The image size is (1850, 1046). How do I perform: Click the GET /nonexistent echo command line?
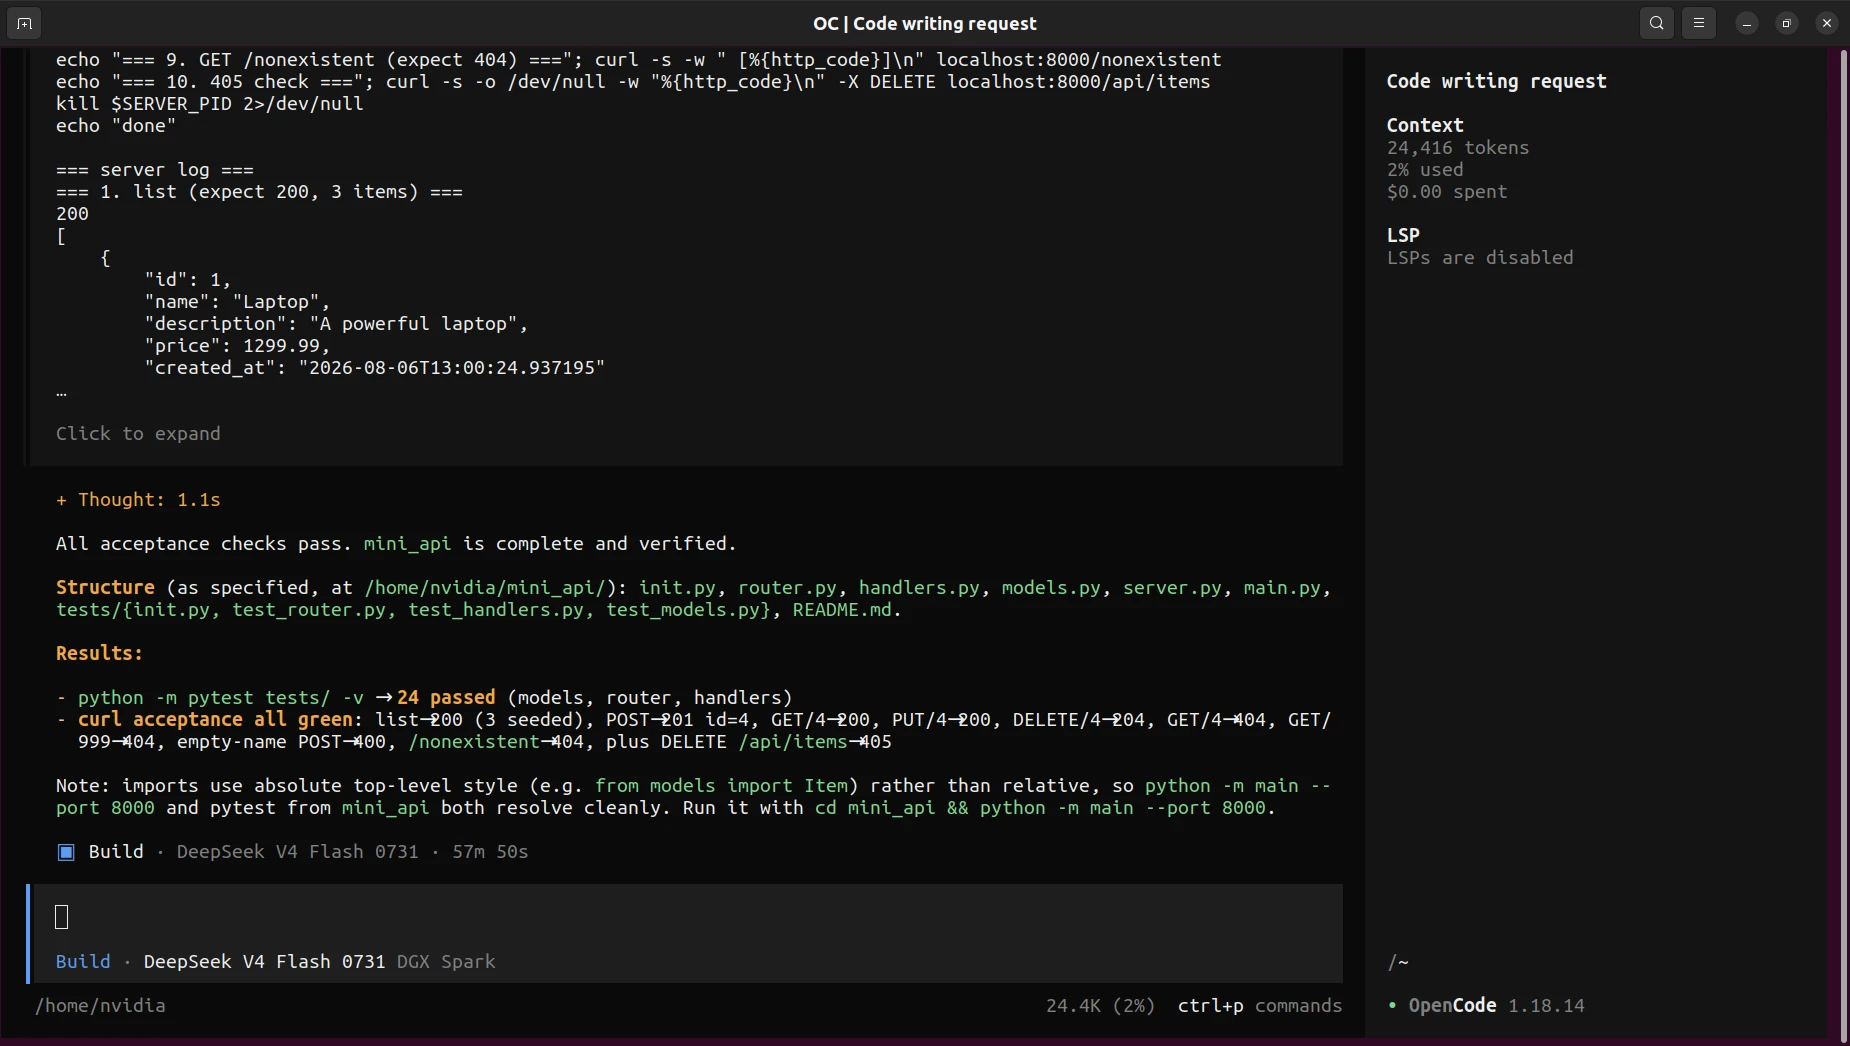pos(639,60)
